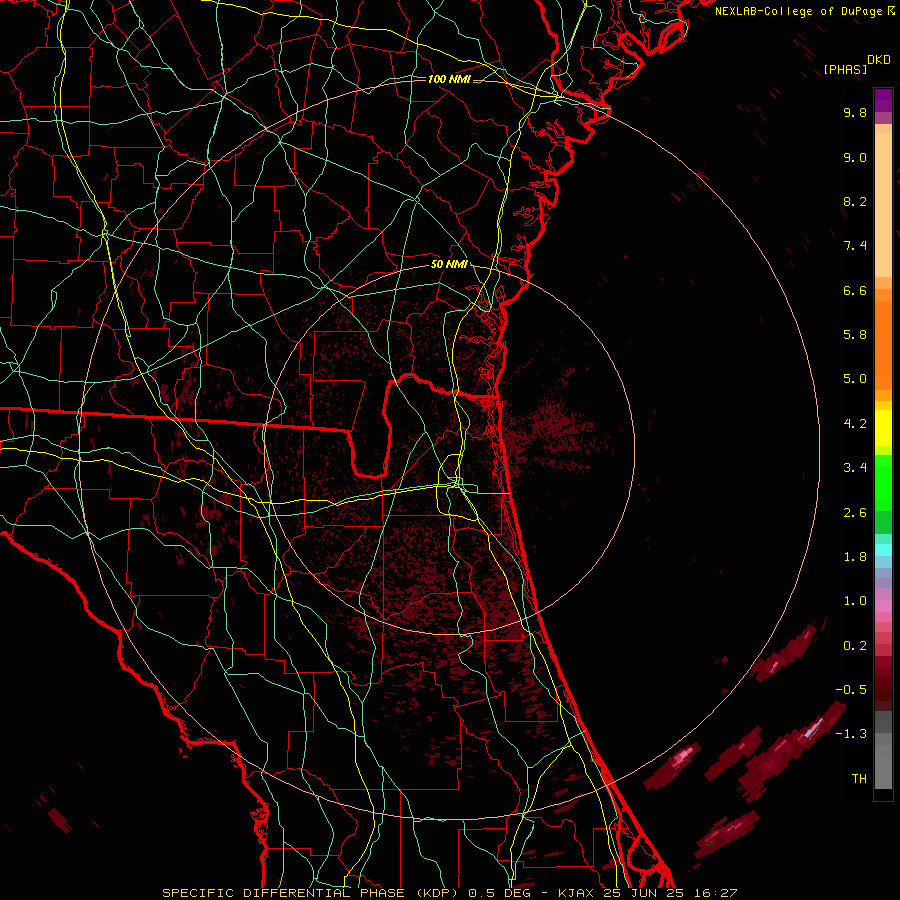Click the 8.2 value on the color scale

click(x=855, y=201)
